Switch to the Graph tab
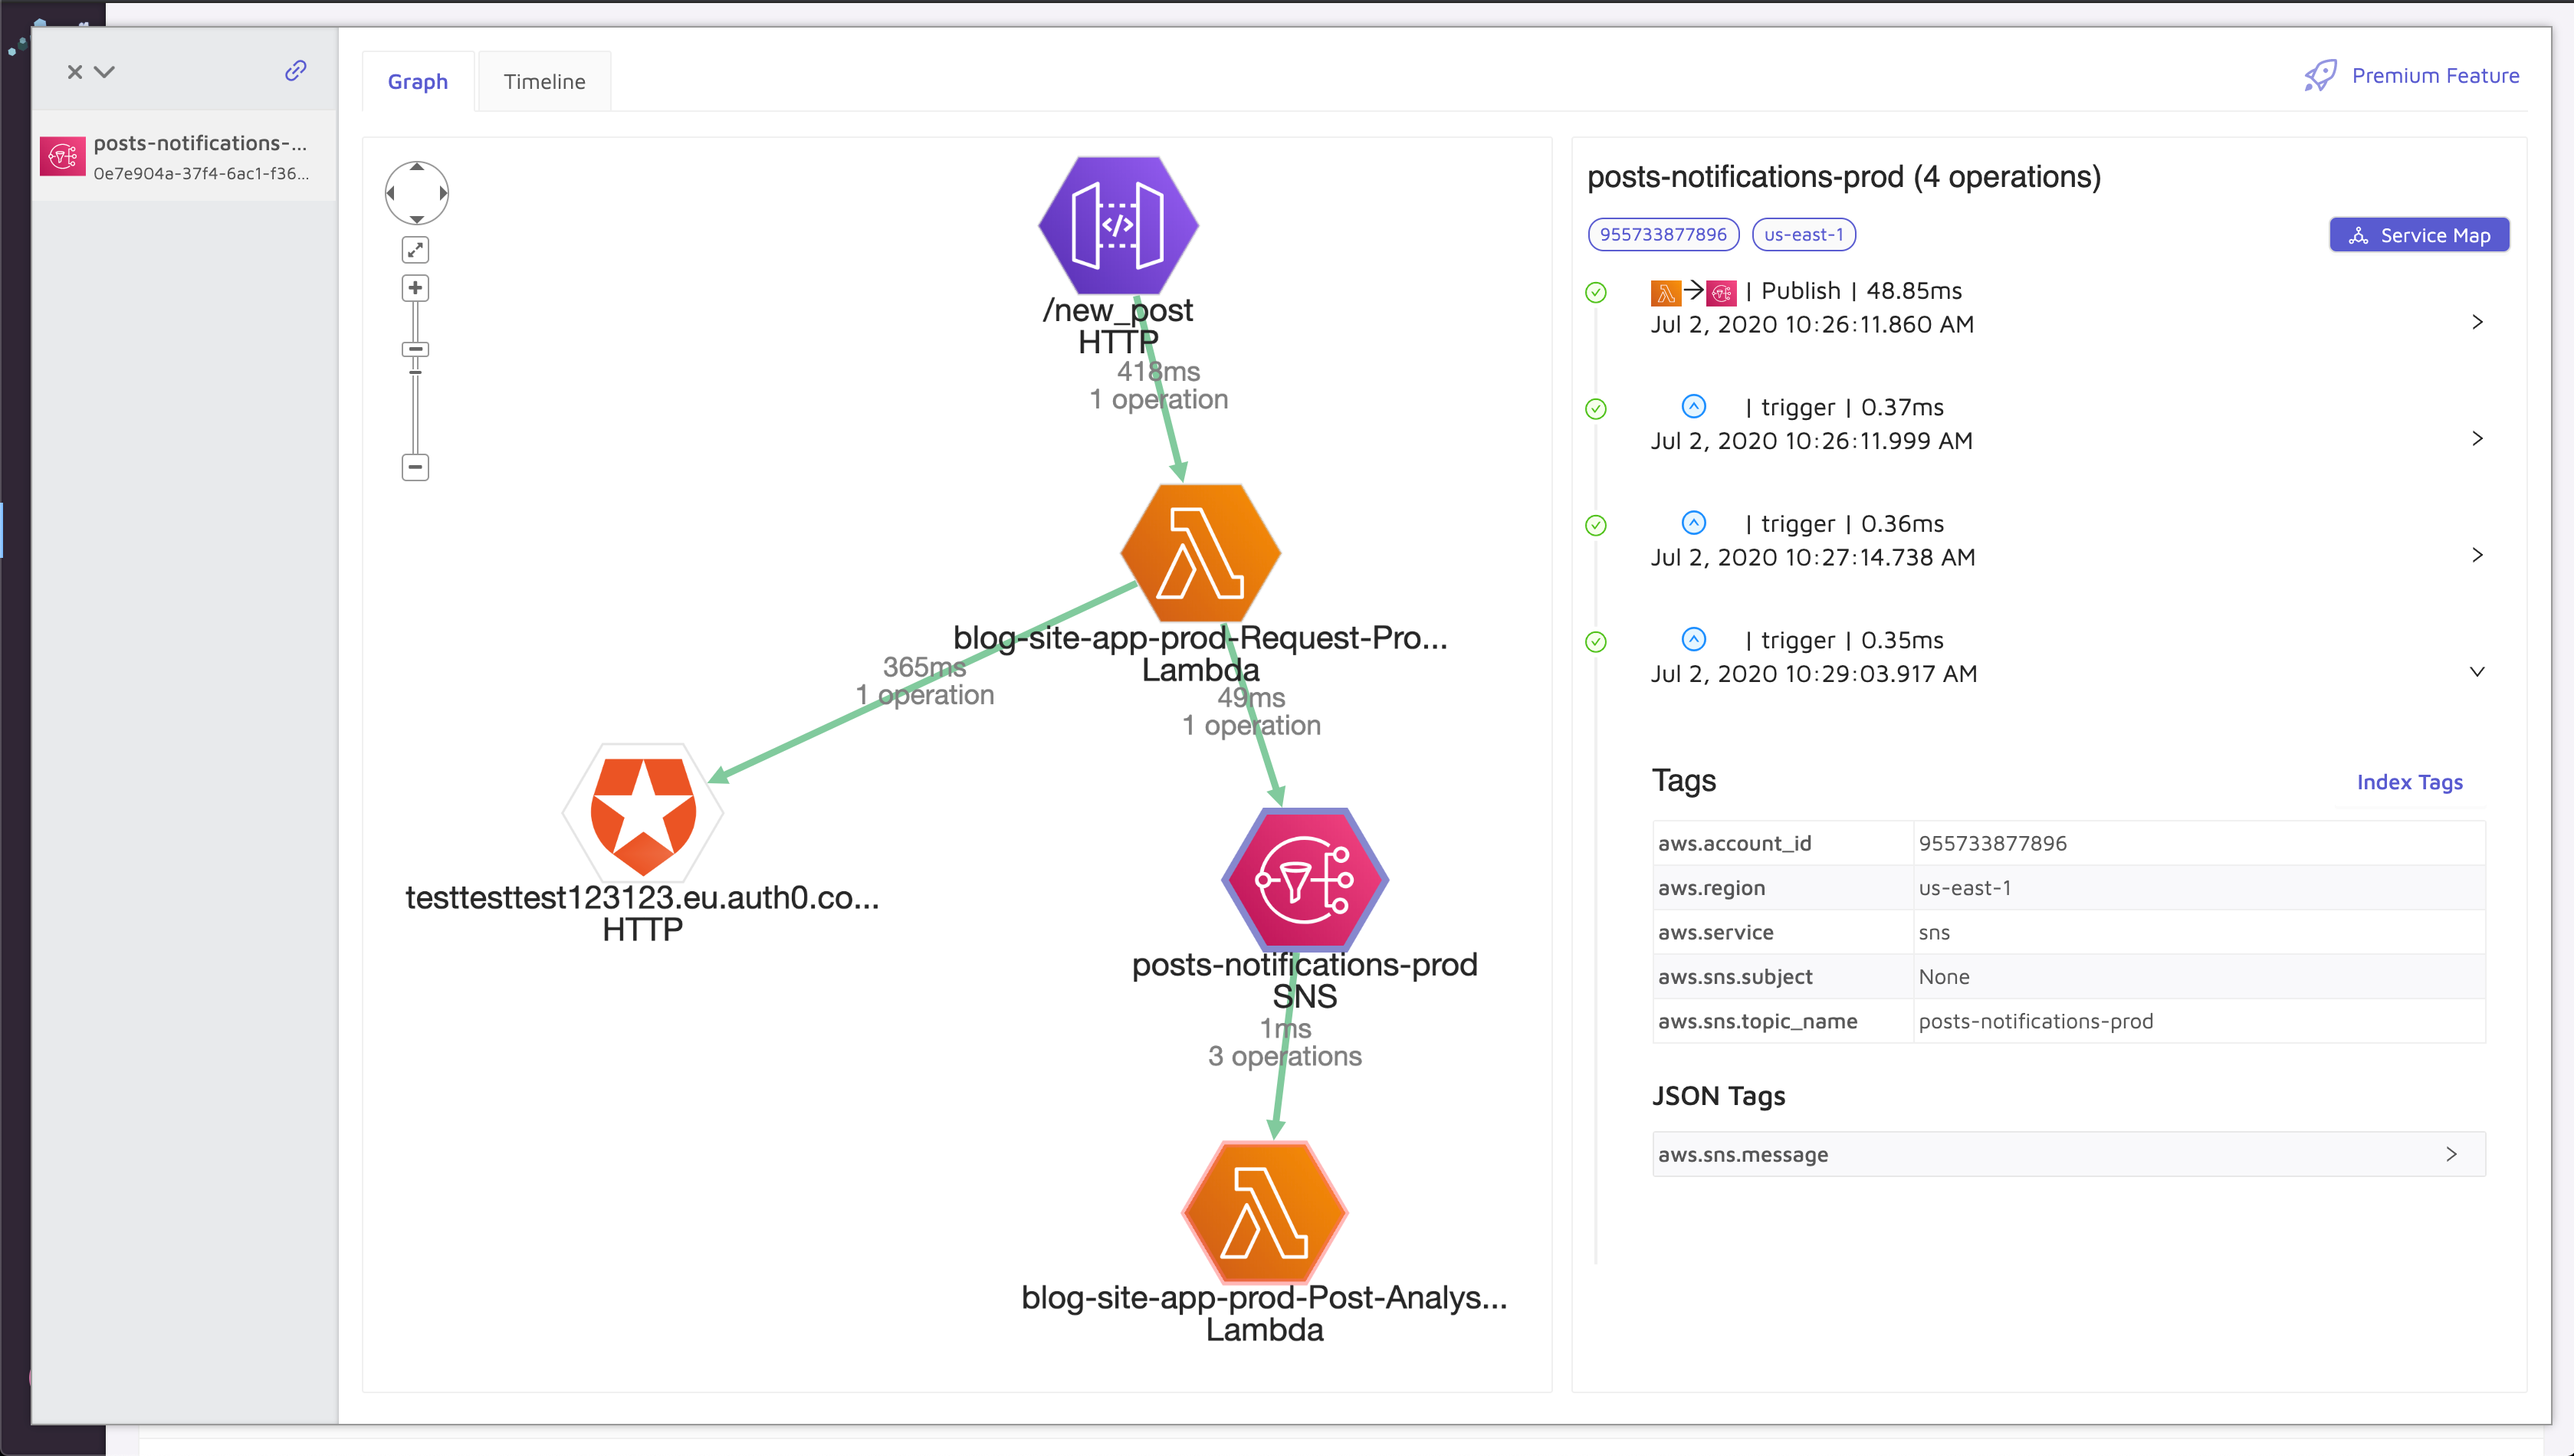Viewport: 2574px width, 1456px height. [x=418, y=82]
